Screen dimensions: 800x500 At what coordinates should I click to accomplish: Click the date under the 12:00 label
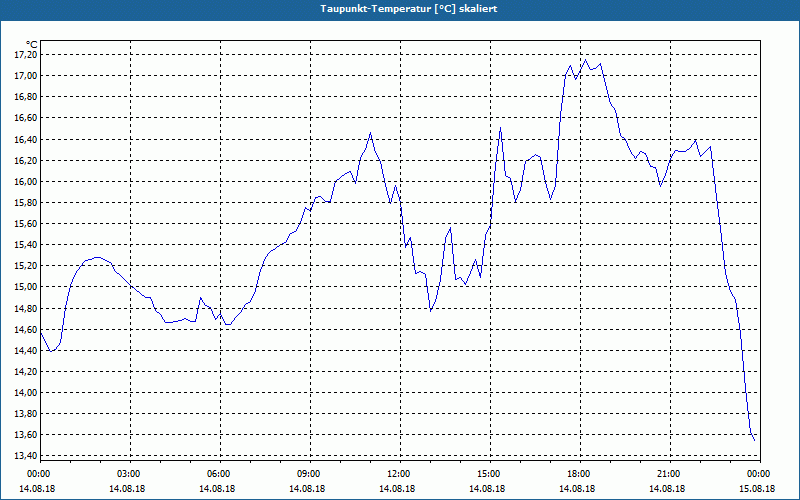point(397,488)
